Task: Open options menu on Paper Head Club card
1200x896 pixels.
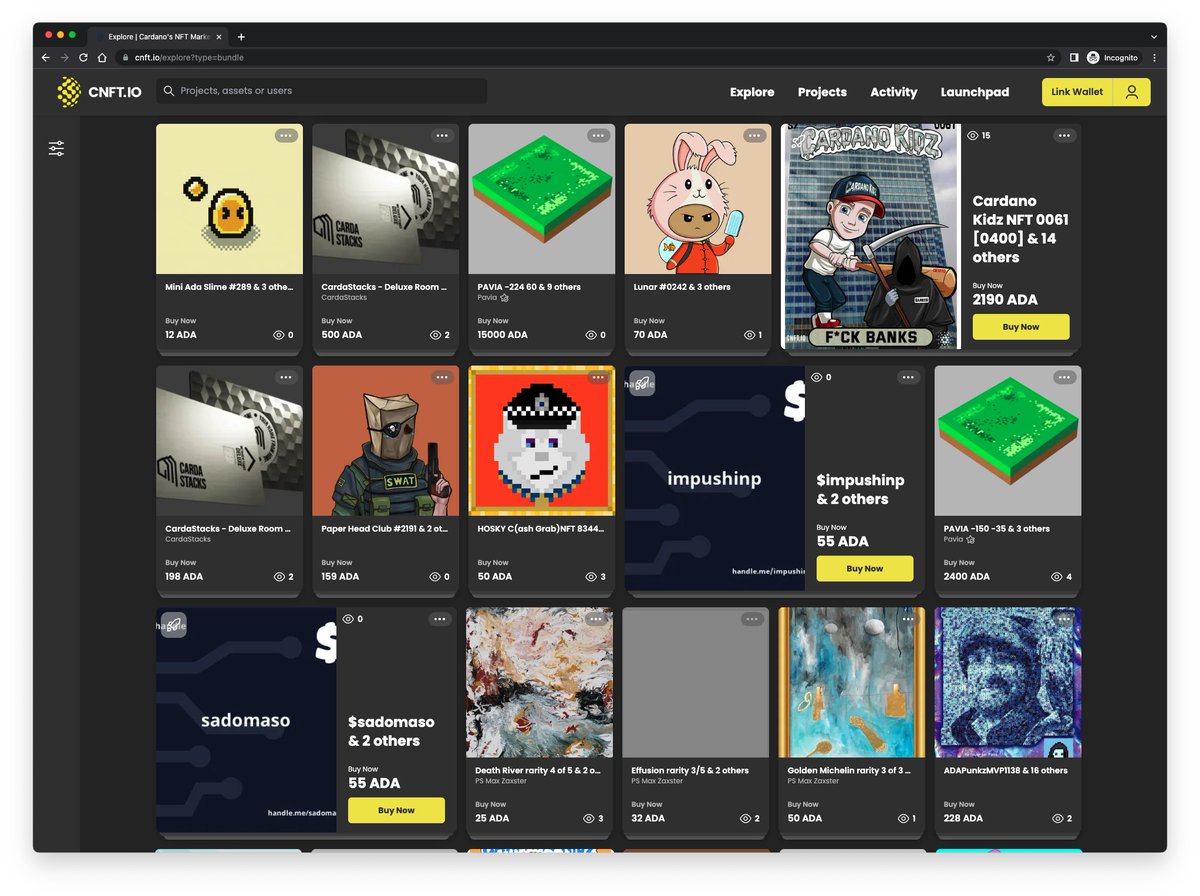Action: pos(442,377)
